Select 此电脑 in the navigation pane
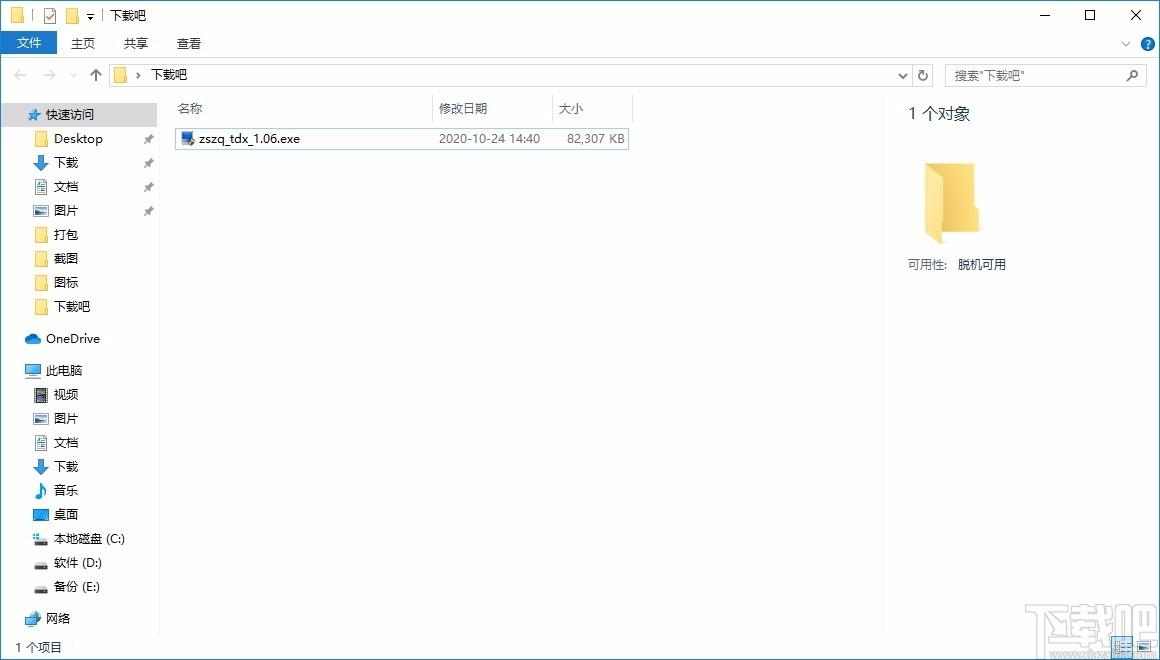 click(64, 371)
